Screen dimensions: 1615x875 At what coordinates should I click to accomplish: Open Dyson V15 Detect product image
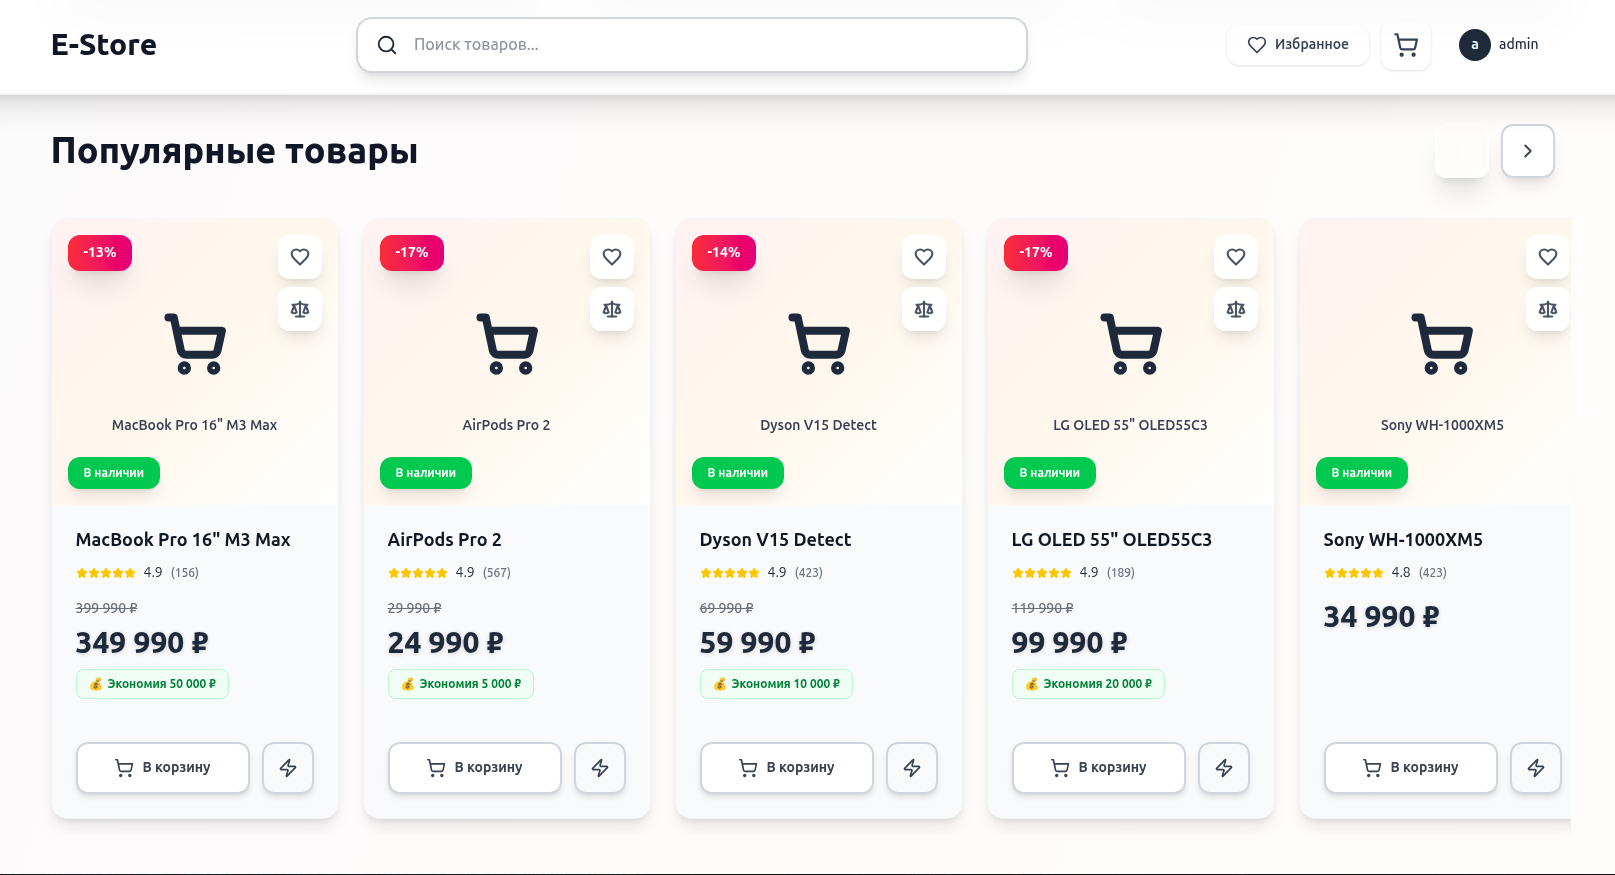(819, 345)
